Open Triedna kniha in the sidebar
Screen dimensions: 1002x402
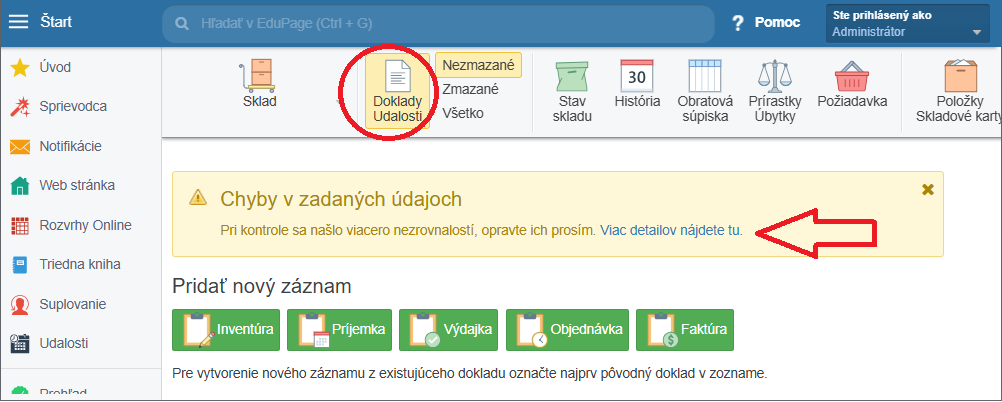coord(80,264)
